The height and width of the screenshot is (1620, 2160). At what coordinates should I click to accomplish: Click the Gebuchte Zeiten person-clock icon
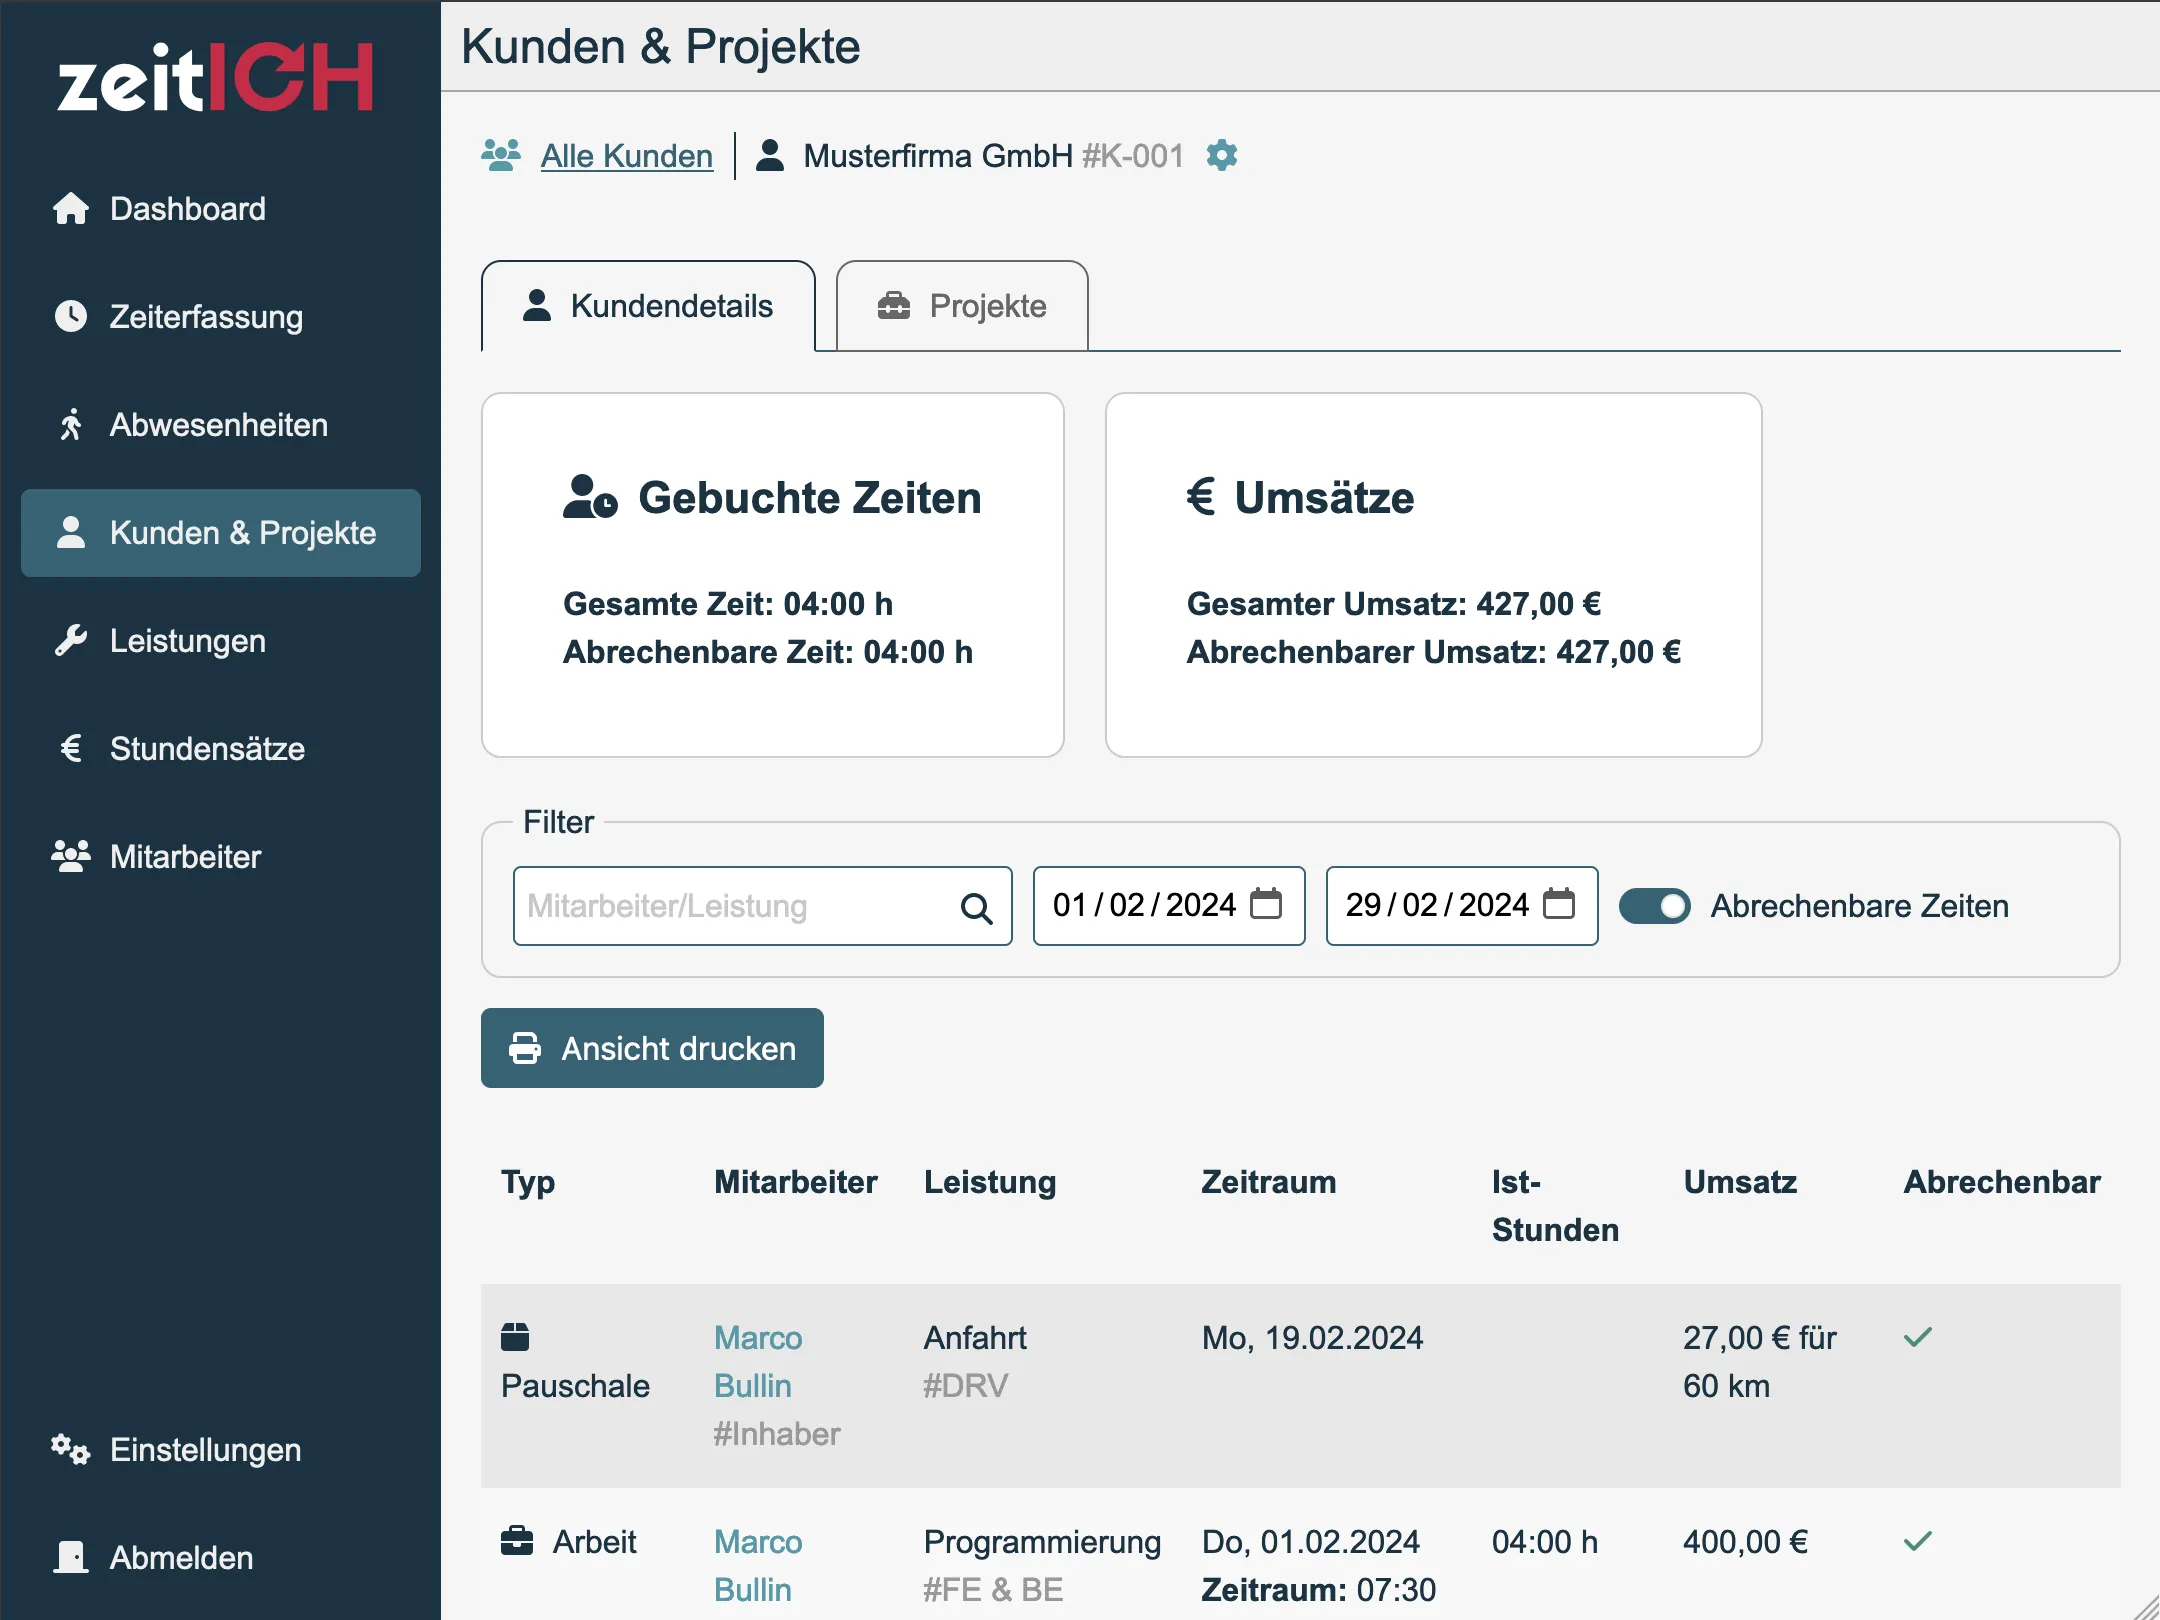(x=590, y=497)
